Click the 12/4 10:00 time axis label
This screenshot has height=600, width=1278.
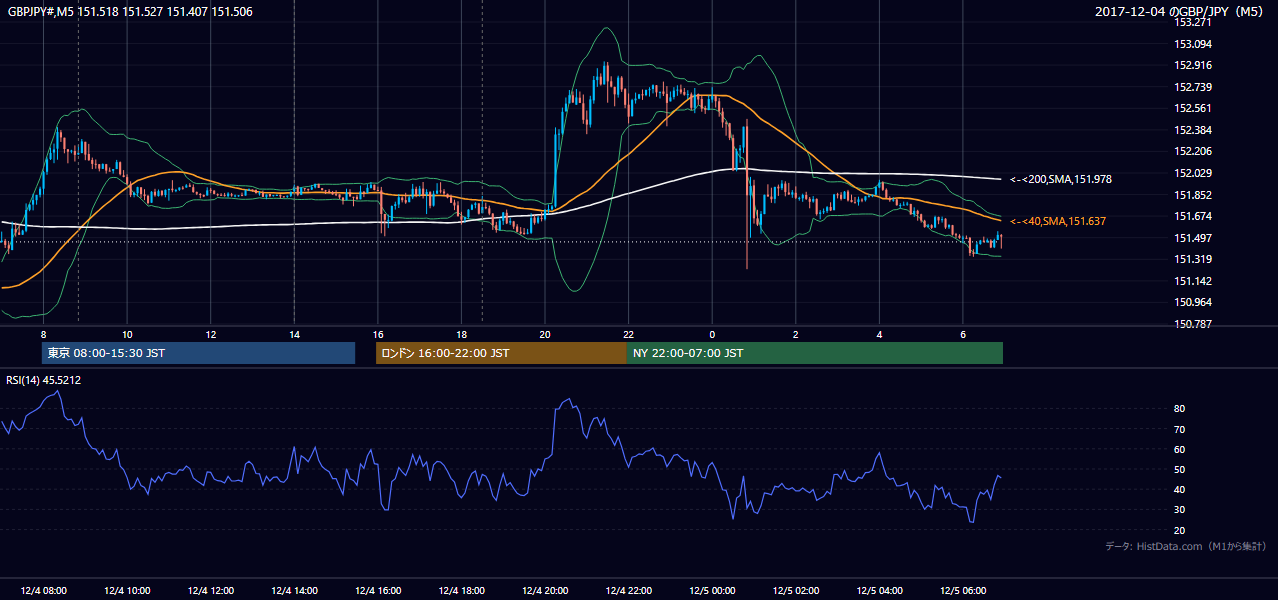click(127, 591)
